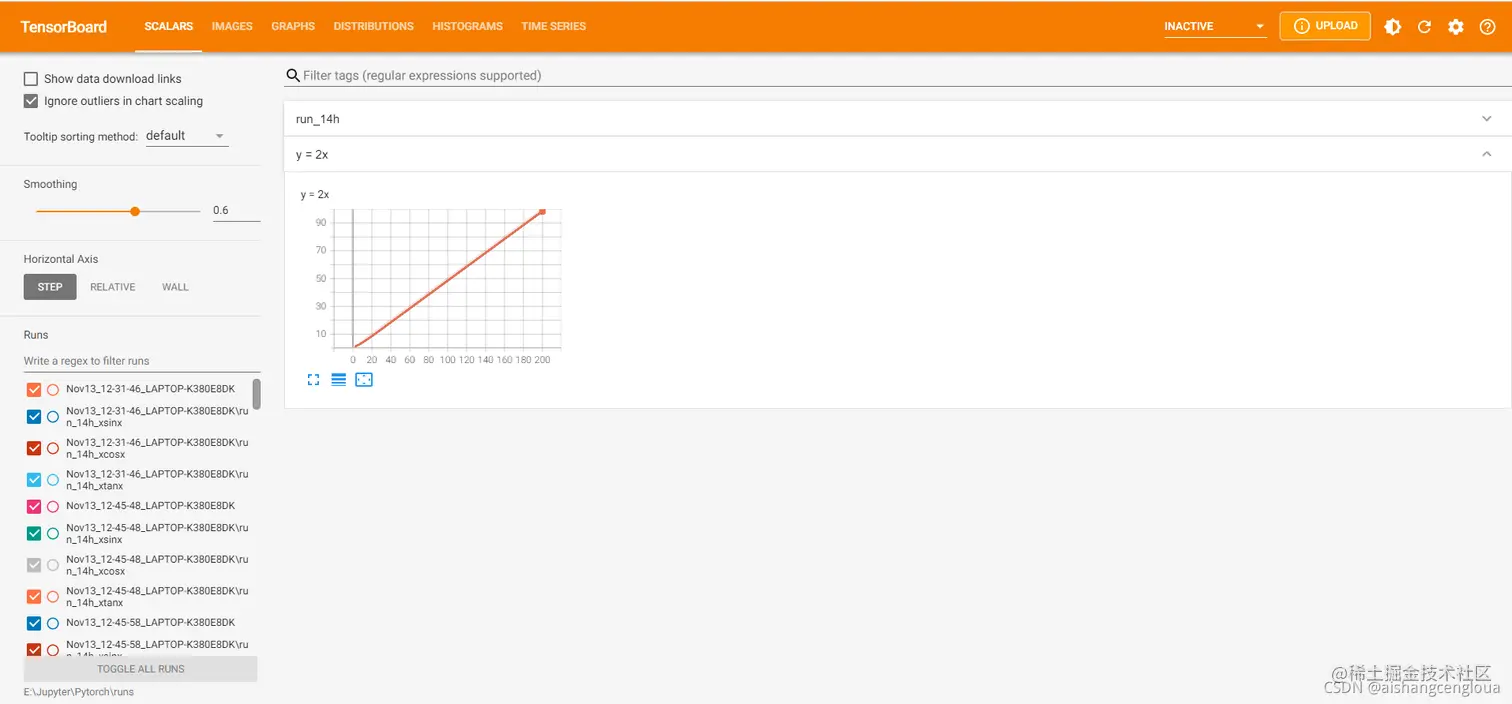
Task: Uncheck Ignore outliers in chart scaling
Action: point(31,101)
